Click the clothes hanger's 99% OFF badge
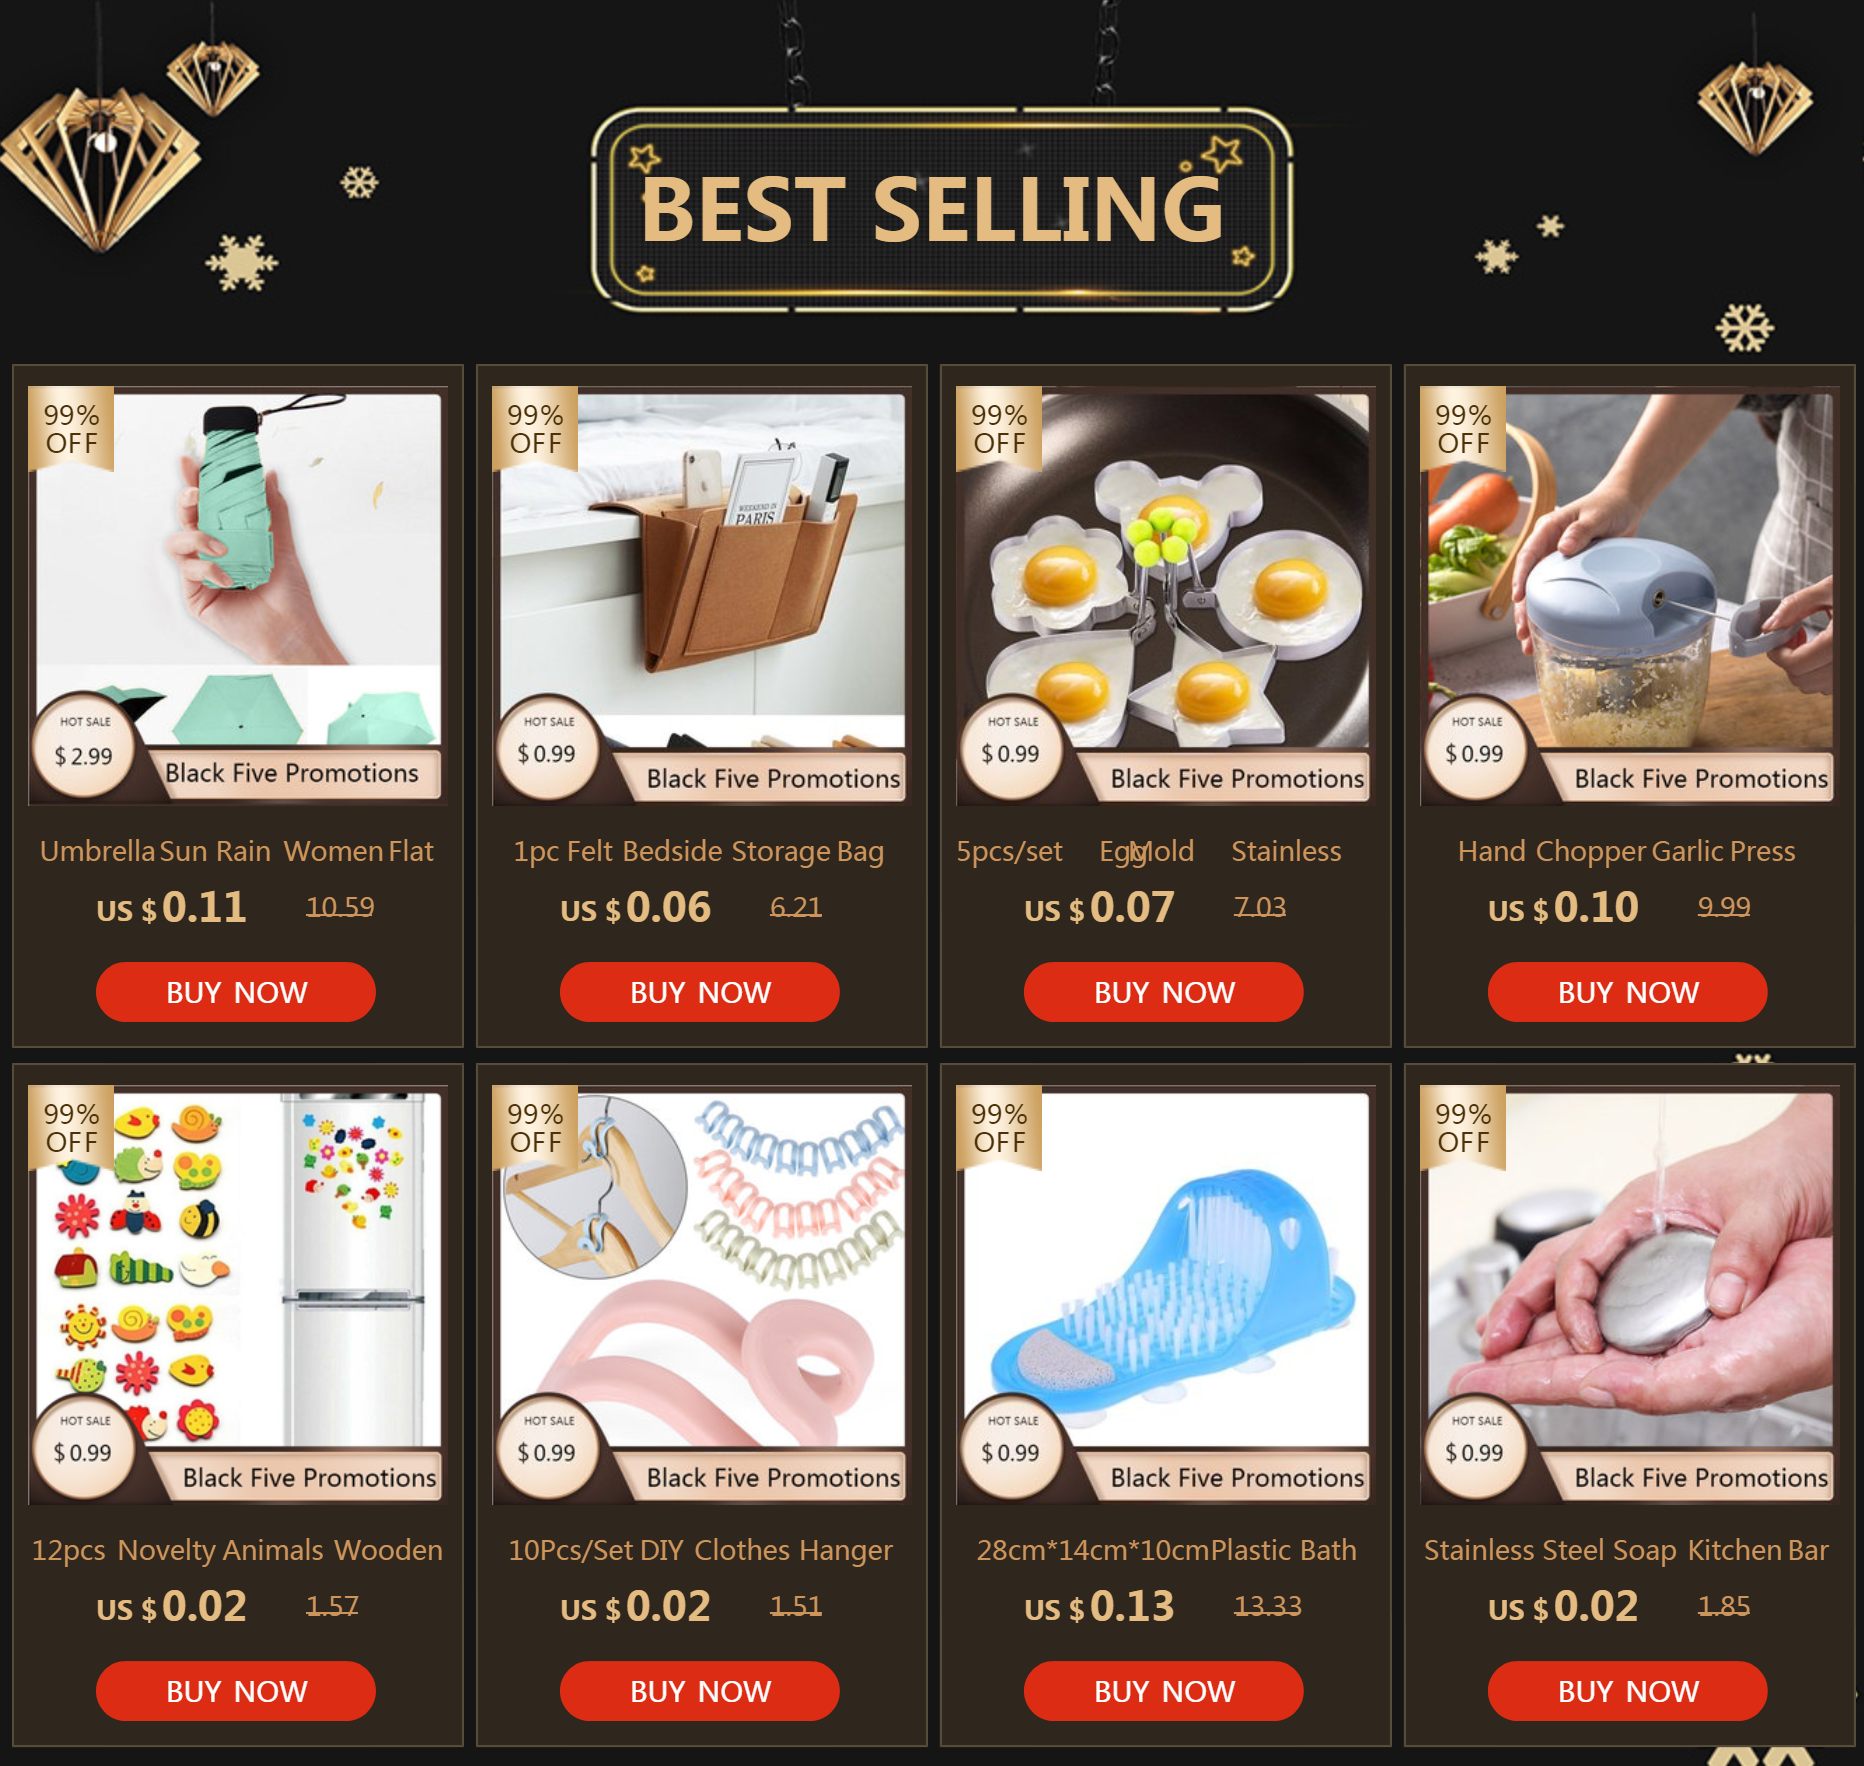The height and width of the screenshot is (1766, 1864). pos(535,1127)
